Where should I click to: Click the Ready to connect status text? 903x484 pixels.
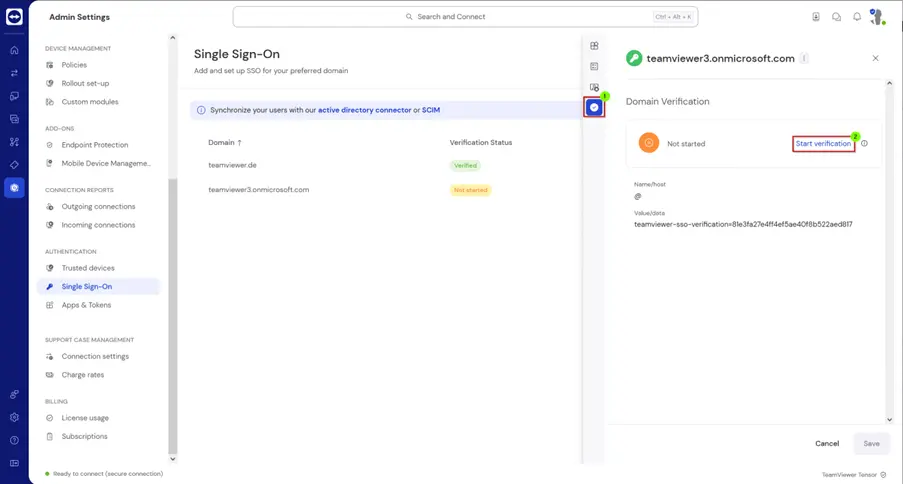108,474
